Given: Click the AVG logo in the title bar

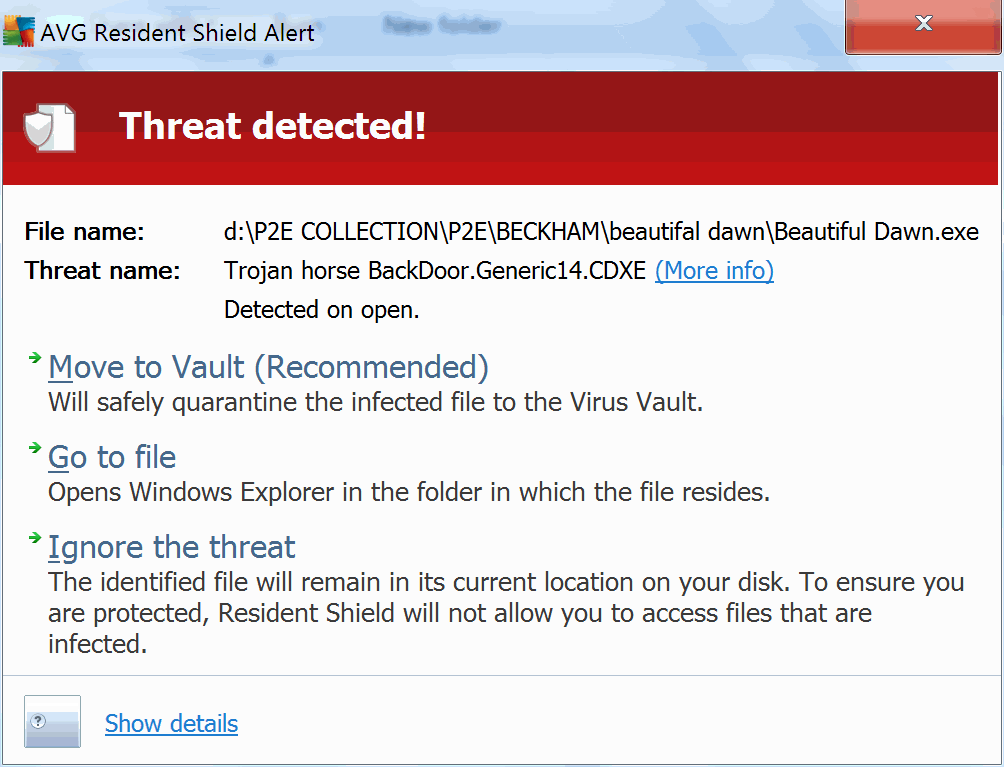Looking at the screenshot, I should pos(19,32).
